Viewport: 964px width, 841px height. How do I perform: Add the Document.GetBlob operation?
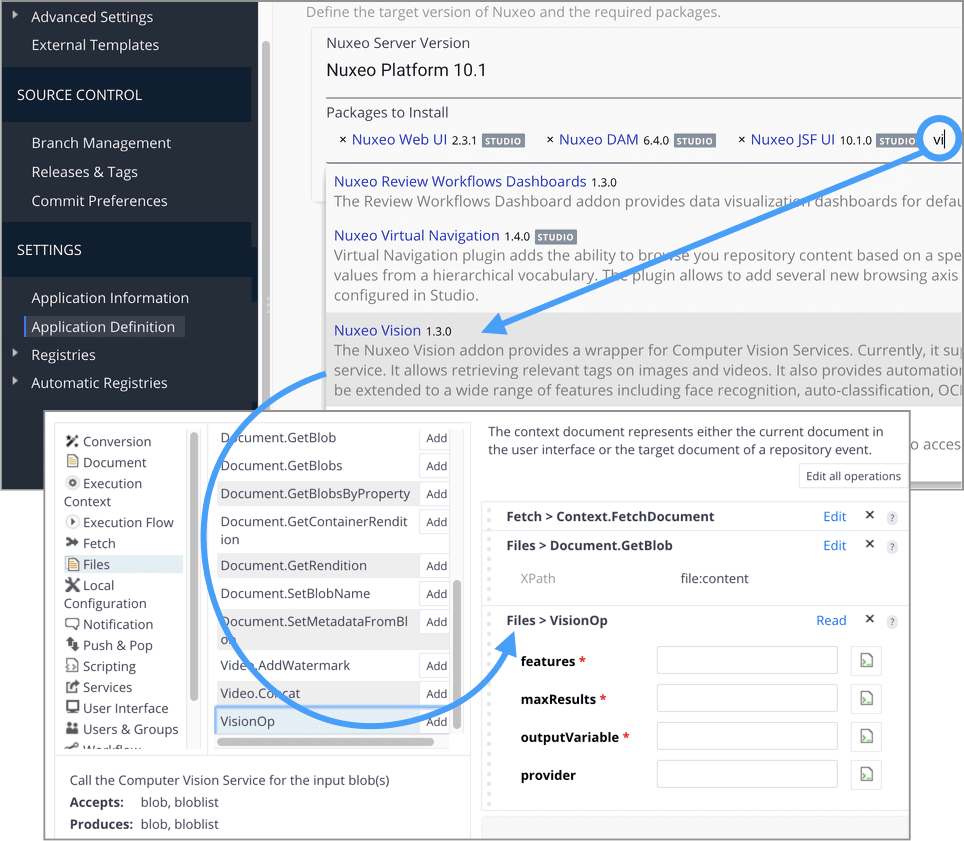436,438
